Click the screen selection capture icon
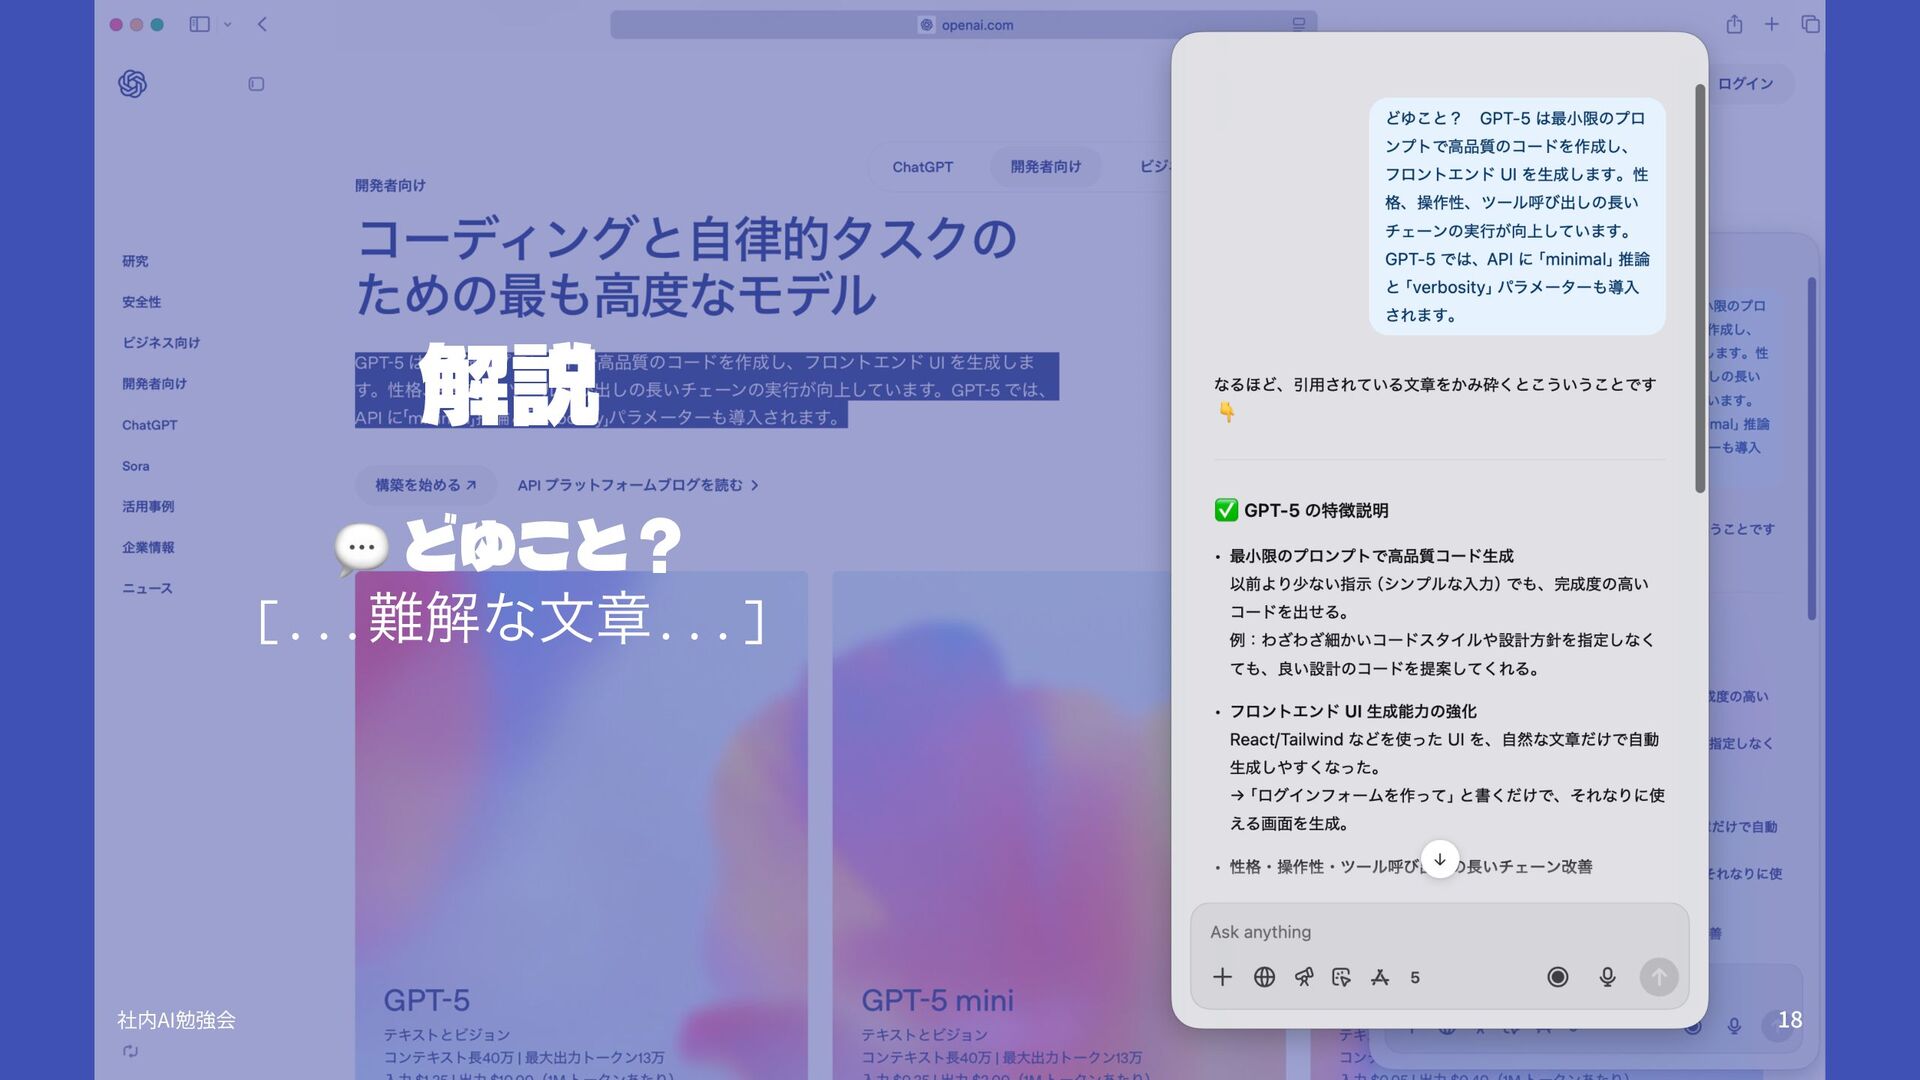The height and width of the screenshot is (1080, 1920). point(1341,977)
